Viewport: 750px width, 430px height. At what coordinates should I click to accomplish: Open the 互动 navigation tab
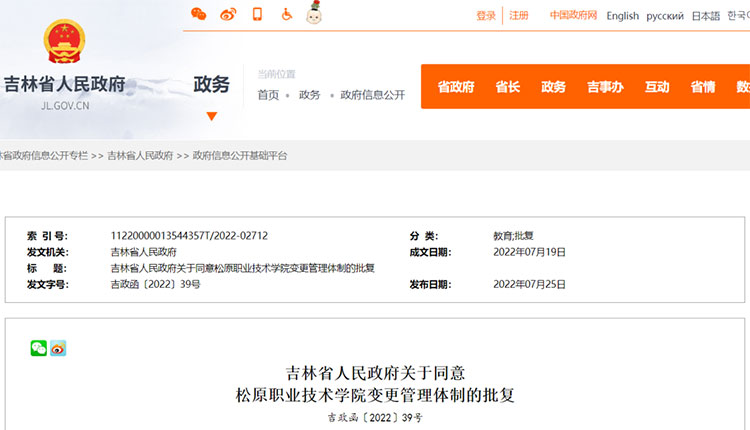point(657,87)
